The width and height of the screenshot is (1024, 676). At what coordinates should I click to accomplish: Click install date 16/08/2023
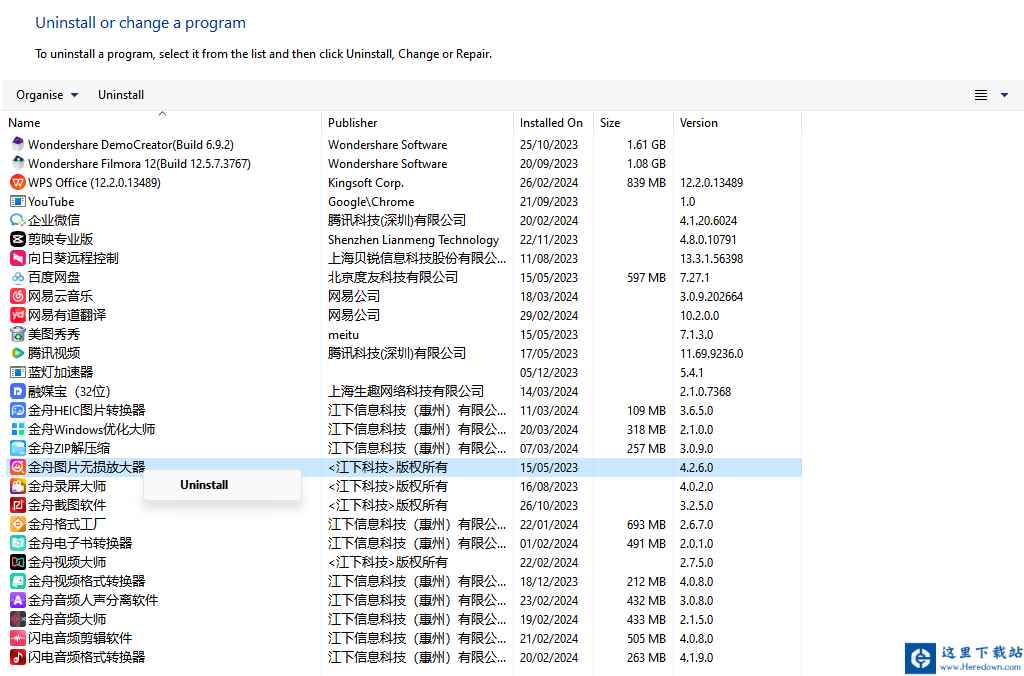coord(549,487)
